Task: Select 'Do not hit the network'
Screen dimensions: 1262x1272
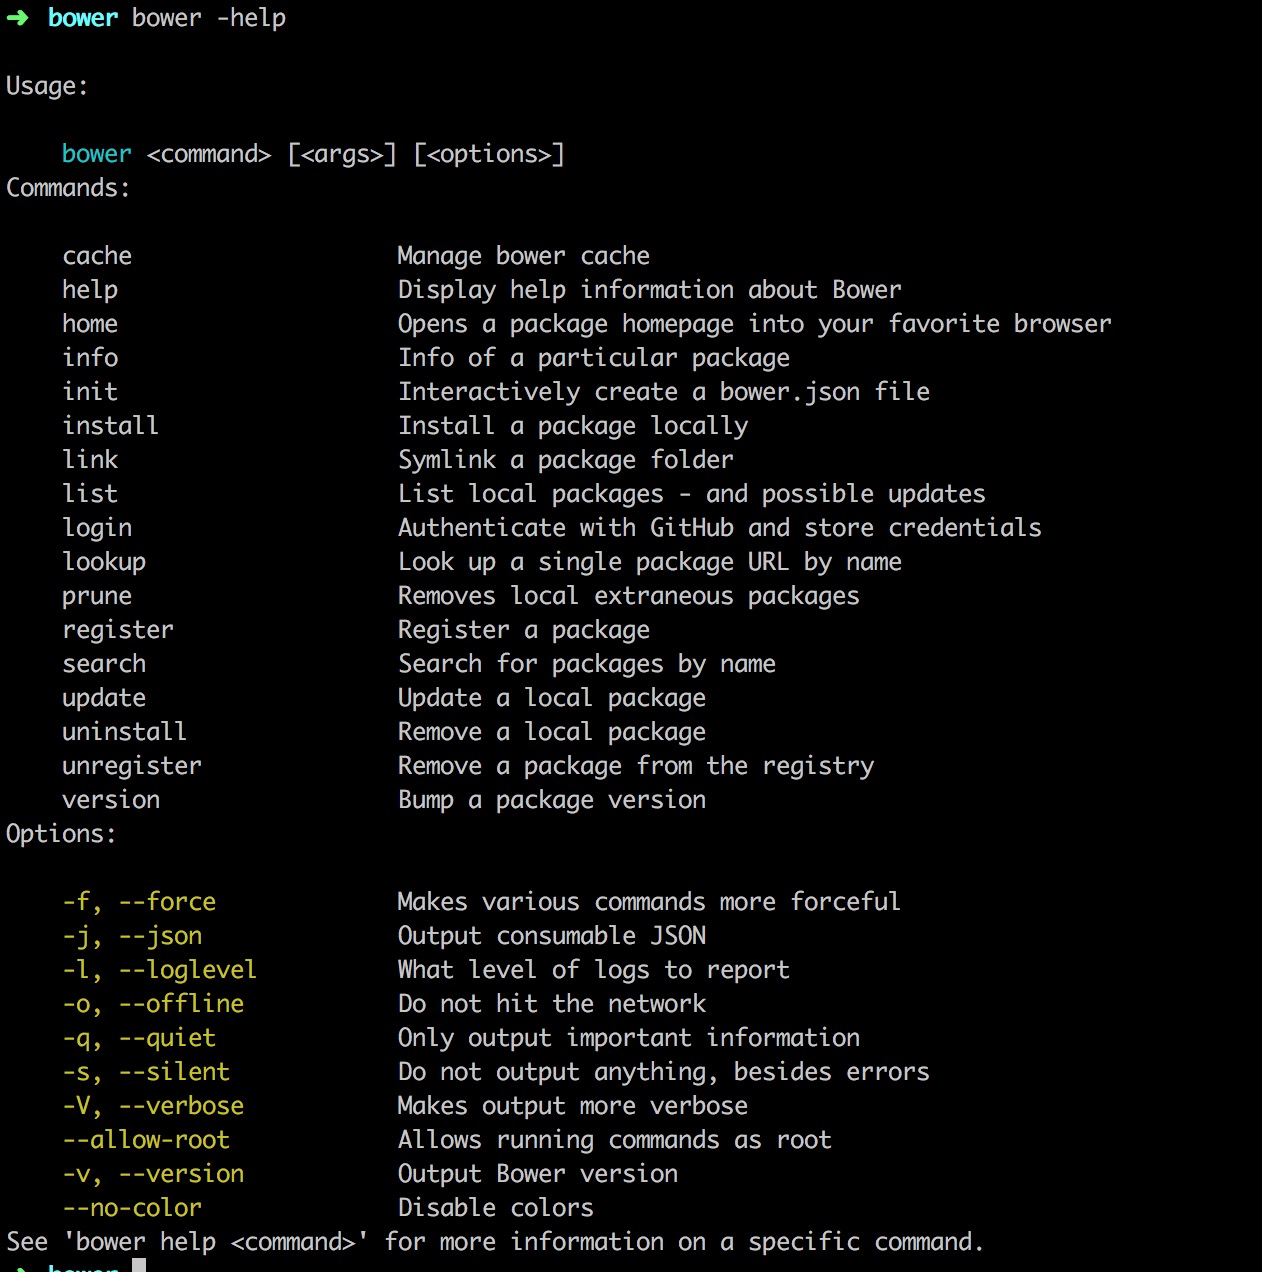Action: click(552, 1004)
